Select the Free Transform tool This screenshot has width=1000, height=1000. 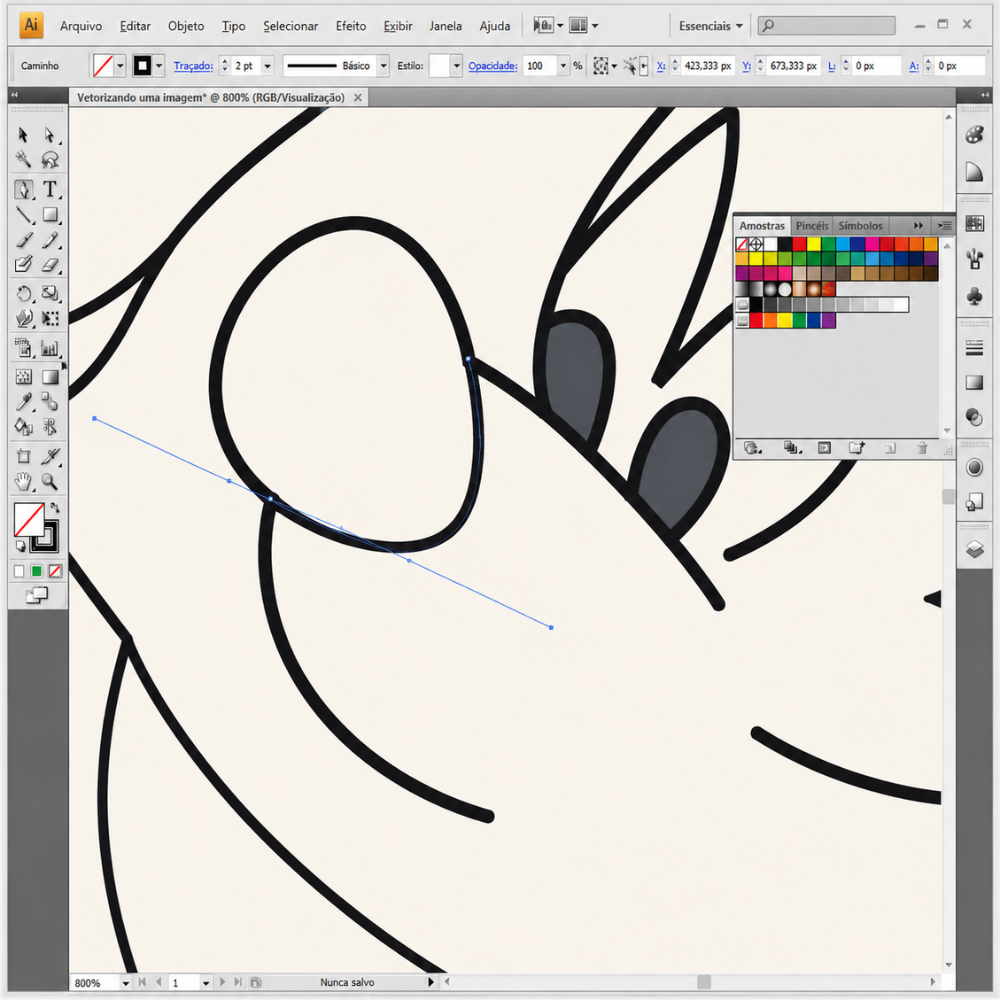[50, 318]
